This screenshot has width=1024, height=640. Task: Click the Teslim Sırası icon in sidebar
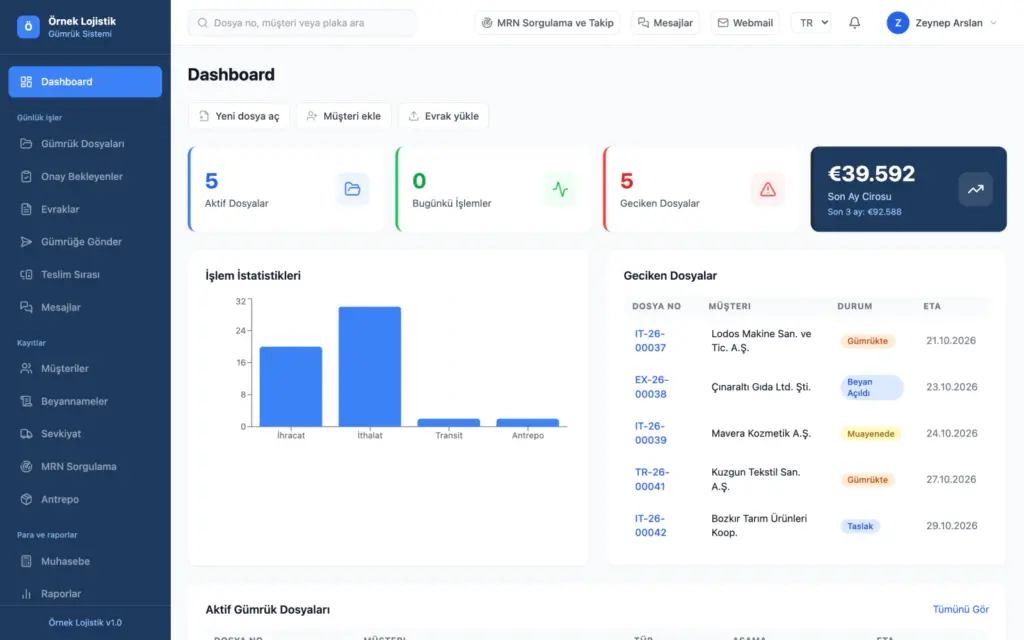pyautogui.click(x=26, y=274)
